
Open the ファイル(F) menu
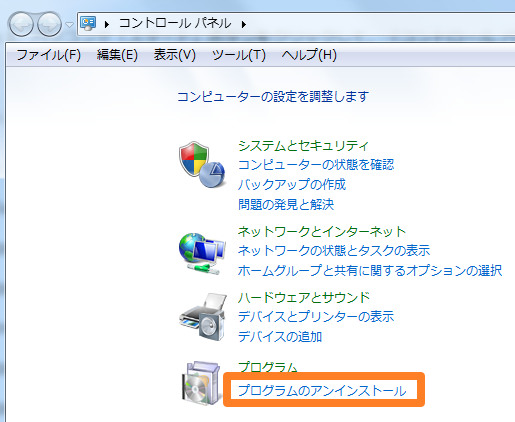pos(49,55)
